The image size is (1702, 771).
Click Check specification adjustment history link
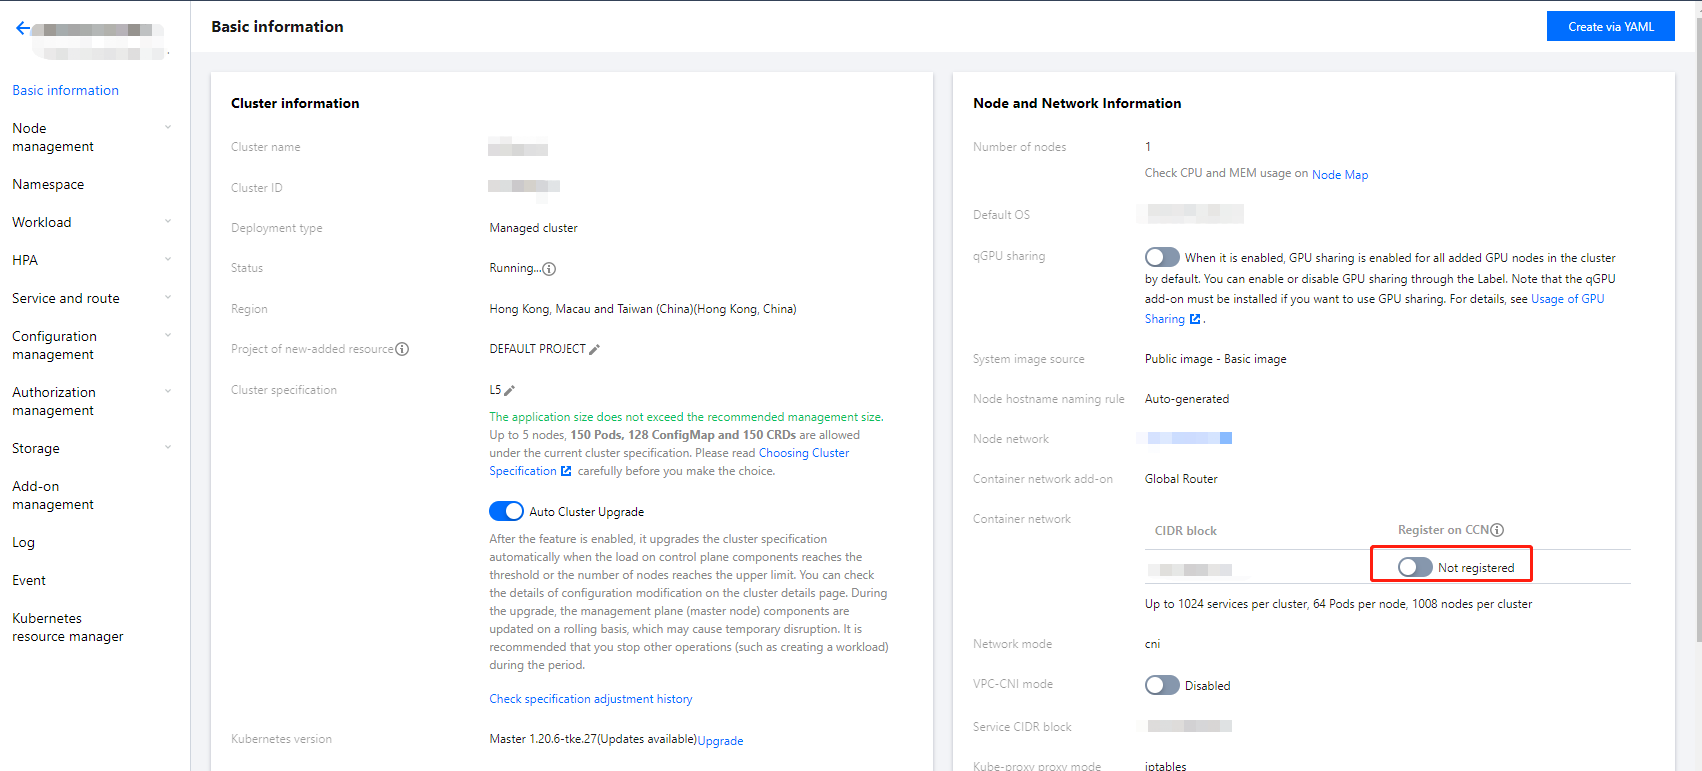tap(590, 699)
